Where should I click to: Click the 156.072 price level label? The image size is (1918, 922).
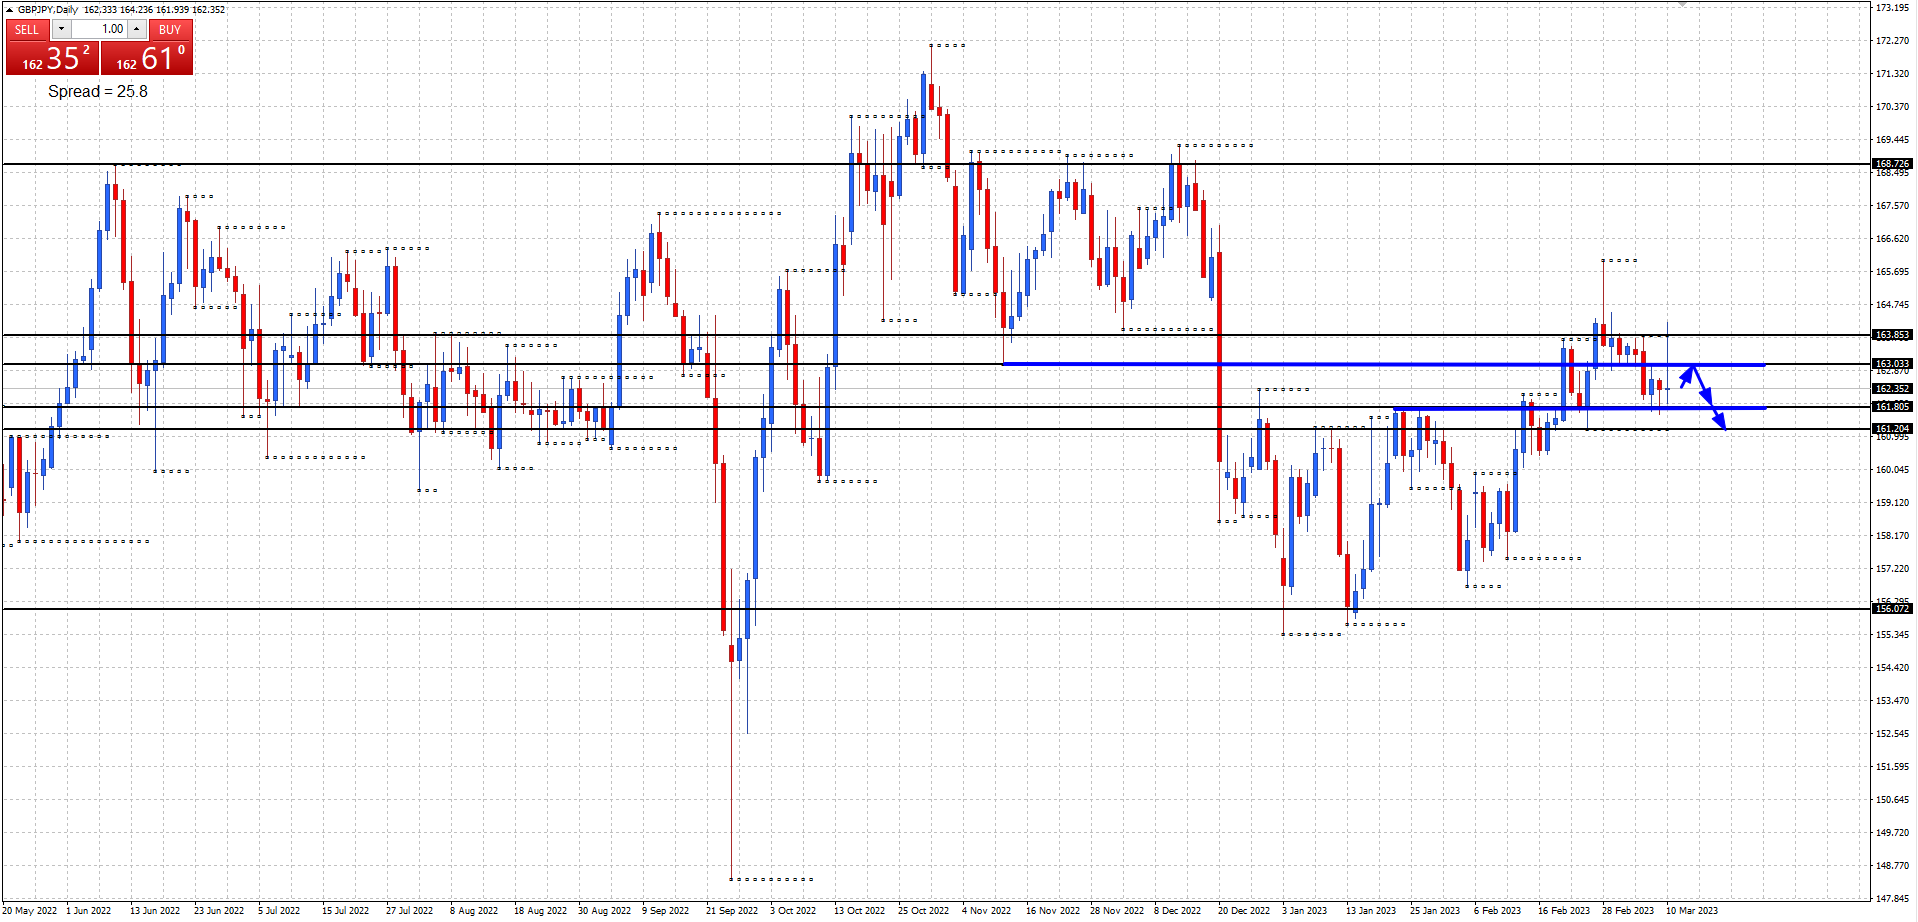[1891, 608]
